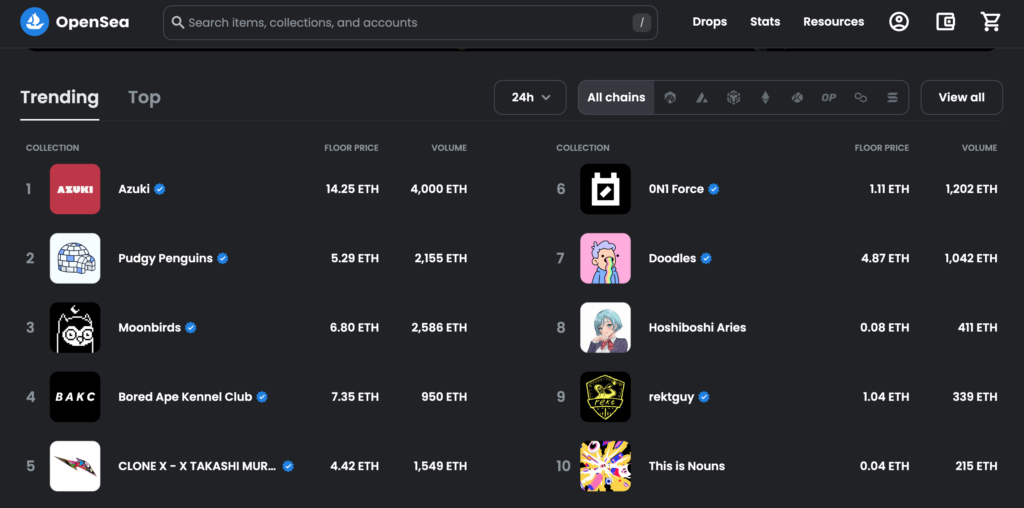Open the Resources menu

[x=833, y=22]
